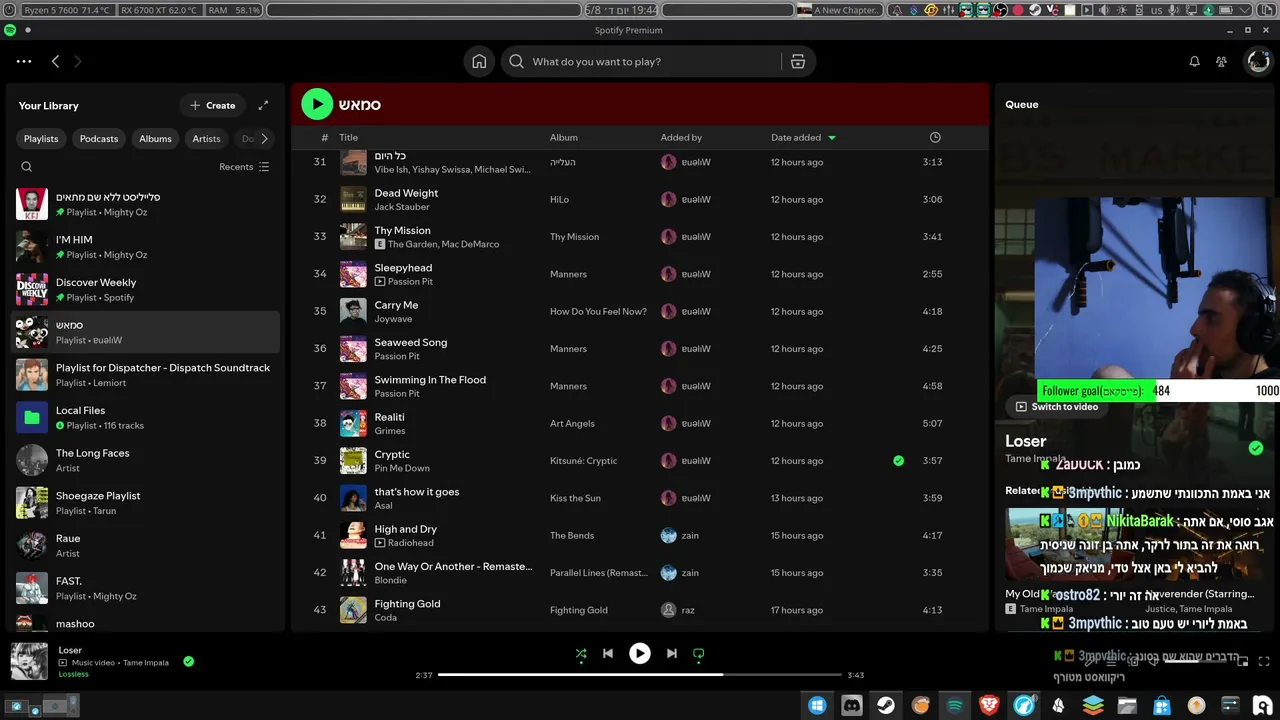Sort tracks by the Album column
Viewport: 1280px width, 720px height.
564,137
